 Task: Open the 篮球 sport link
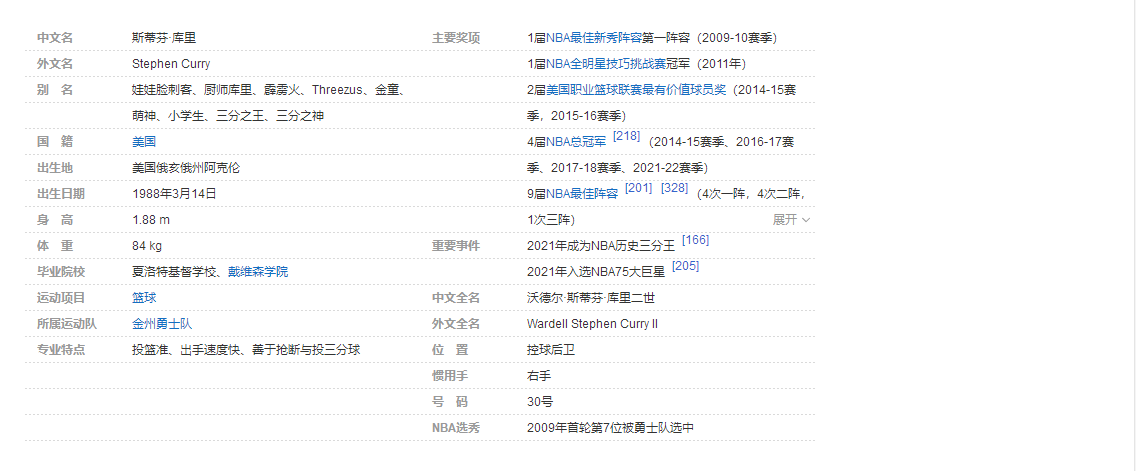(x=143, y=298)
